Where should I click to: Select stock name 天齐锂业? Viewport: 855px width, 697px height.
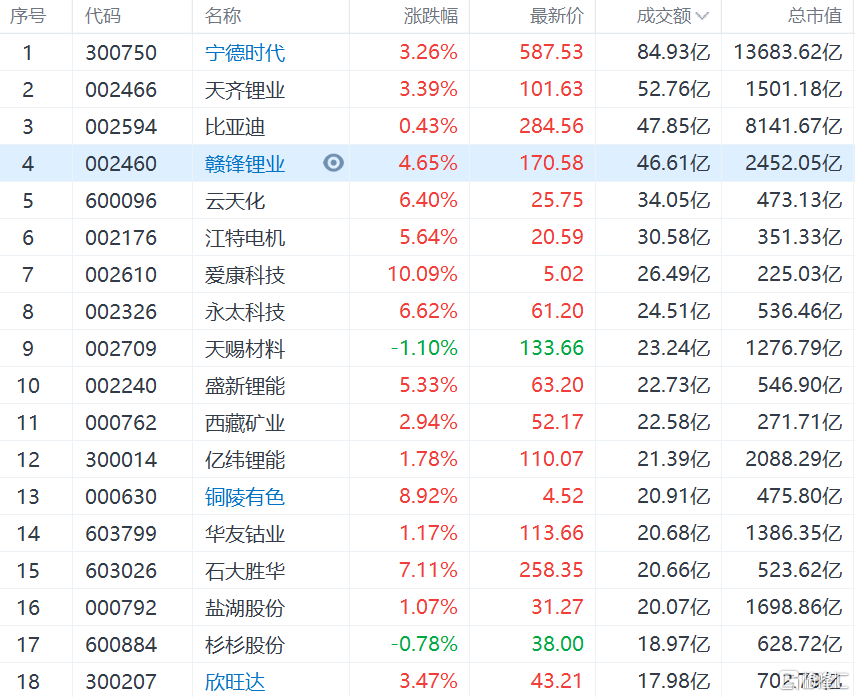245,90
